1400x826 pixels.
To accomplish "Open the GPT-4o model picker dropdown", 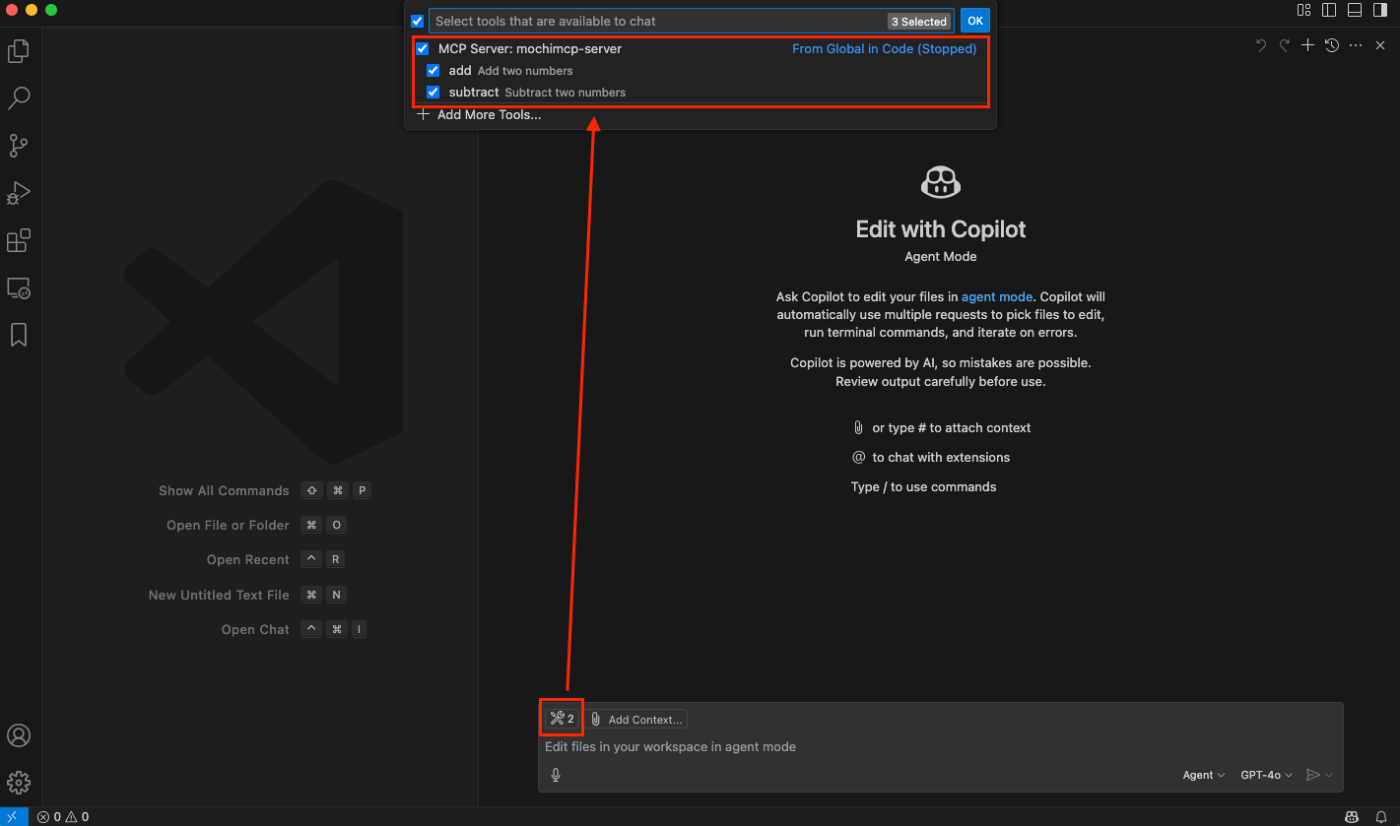I will (1266, 775).
